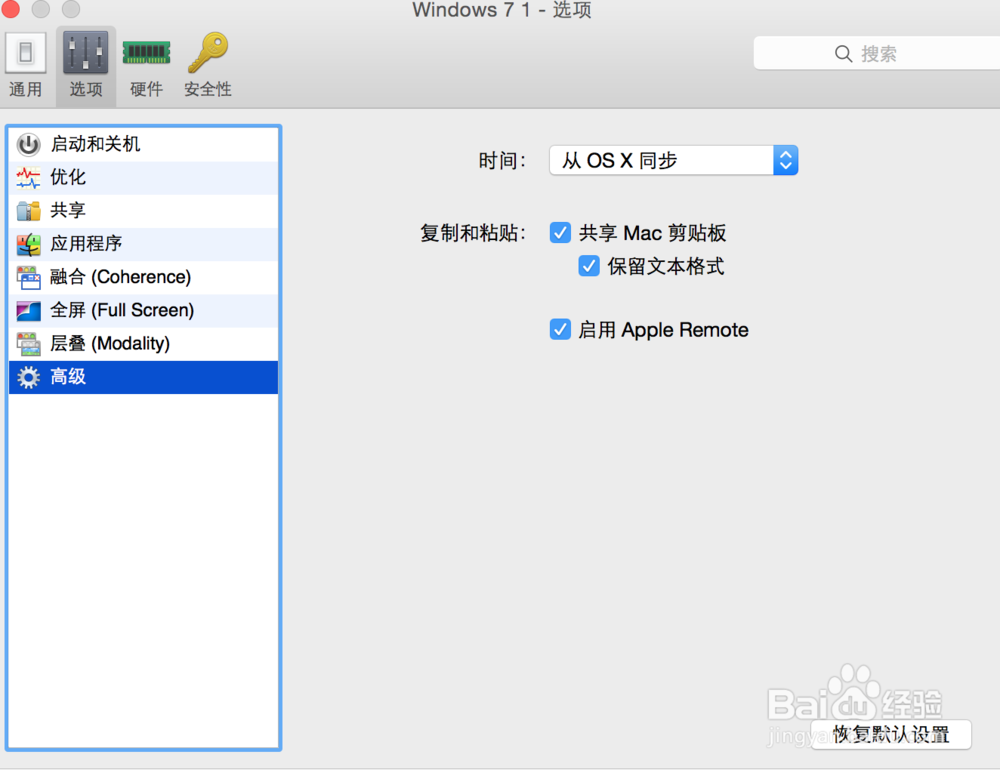This screenshot has width=1000, height=770.
Task: Click the red close window button
Action: (10, 8)
